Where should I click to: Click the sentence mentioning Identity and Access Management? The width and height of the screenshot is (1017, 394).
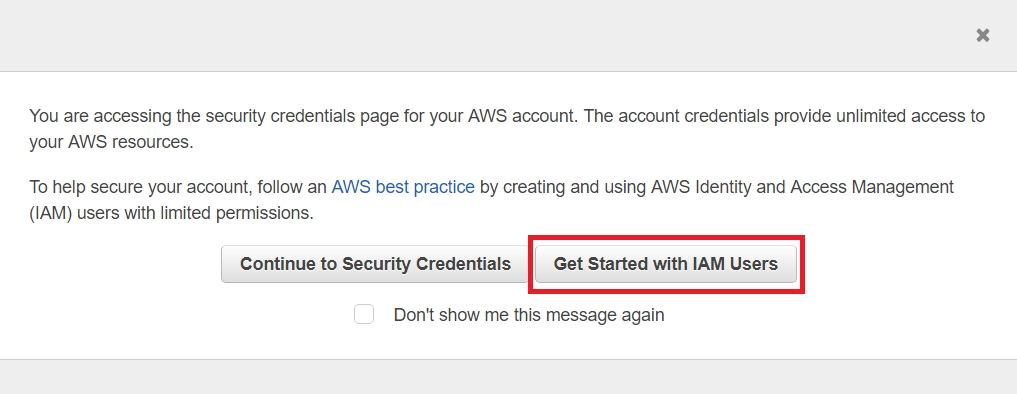point(492,201)
